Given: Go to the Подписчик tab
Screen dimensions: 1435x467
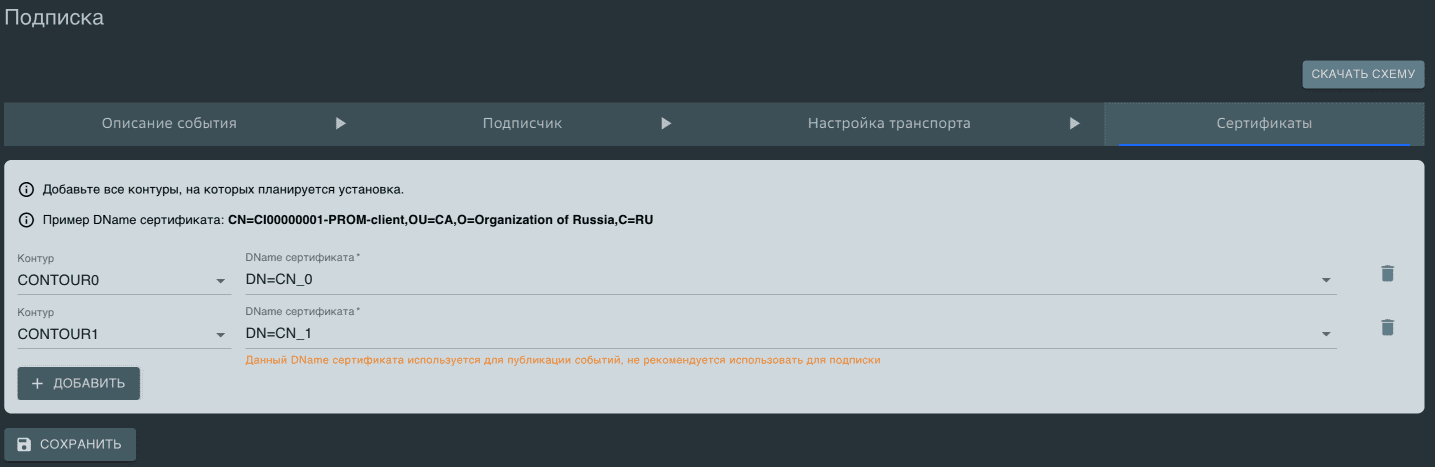Looking at the screenshot, I should [522, 124].
